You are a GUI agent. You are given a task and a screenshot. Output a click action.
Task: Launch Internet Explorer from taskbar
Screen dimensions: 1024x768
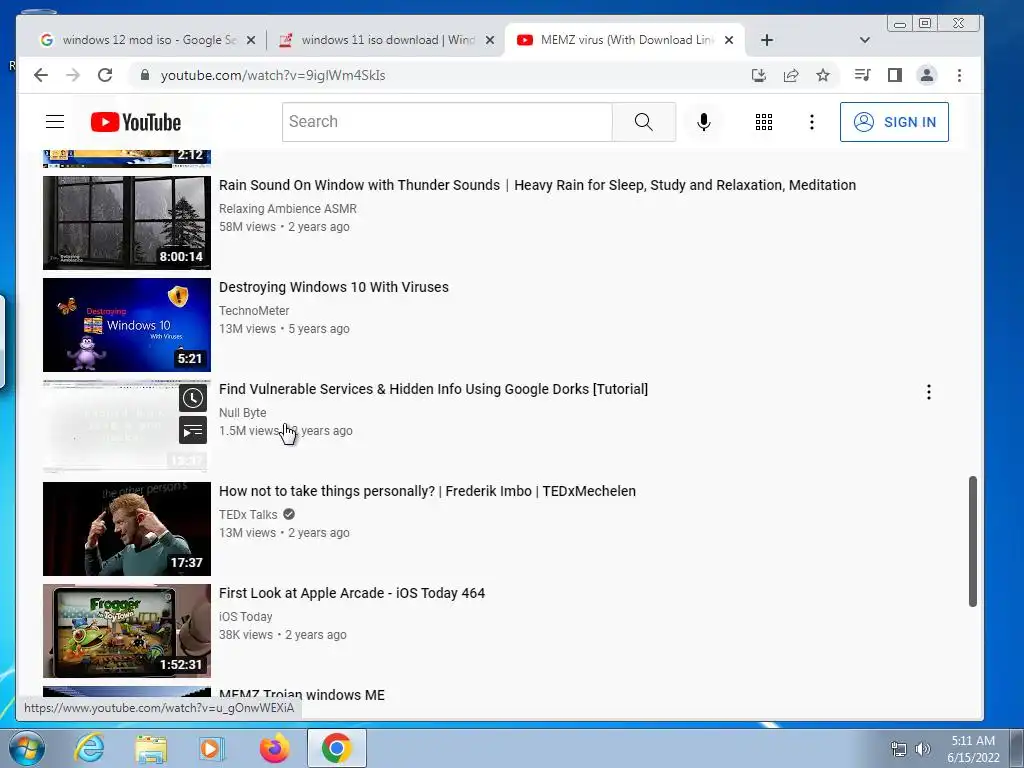(x=89, y=748)
